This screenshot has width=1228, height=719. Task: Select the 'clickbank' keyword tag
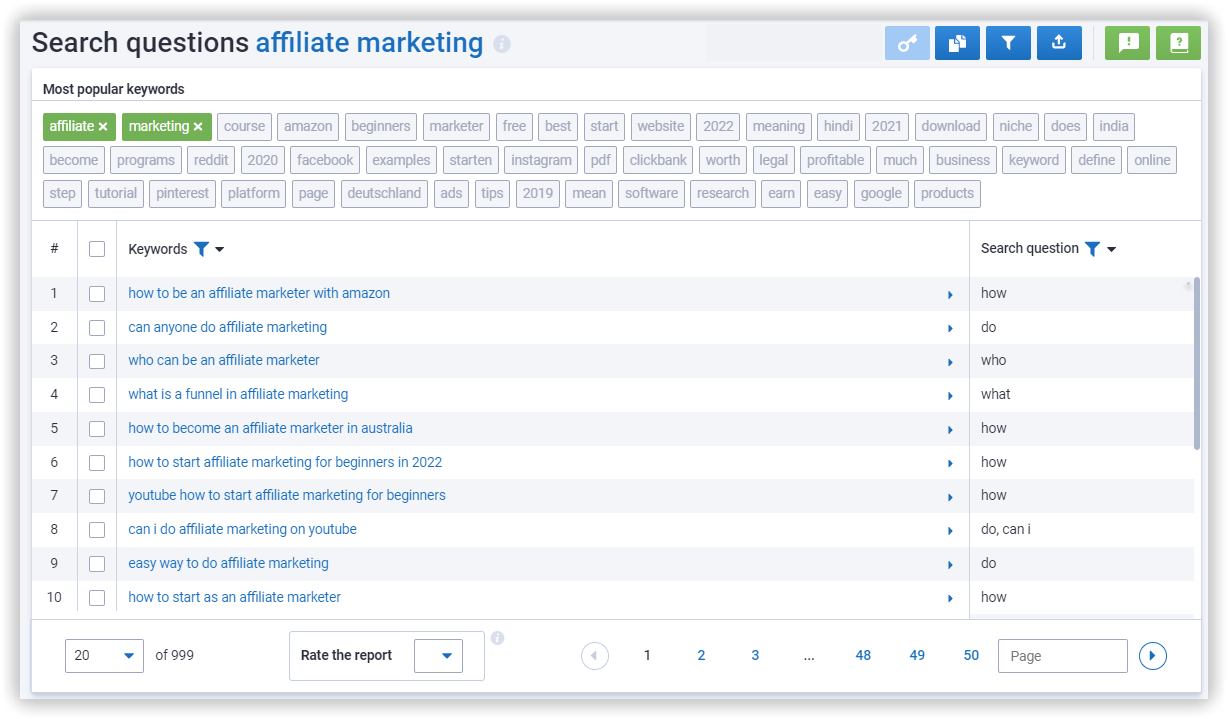[658, 160]
